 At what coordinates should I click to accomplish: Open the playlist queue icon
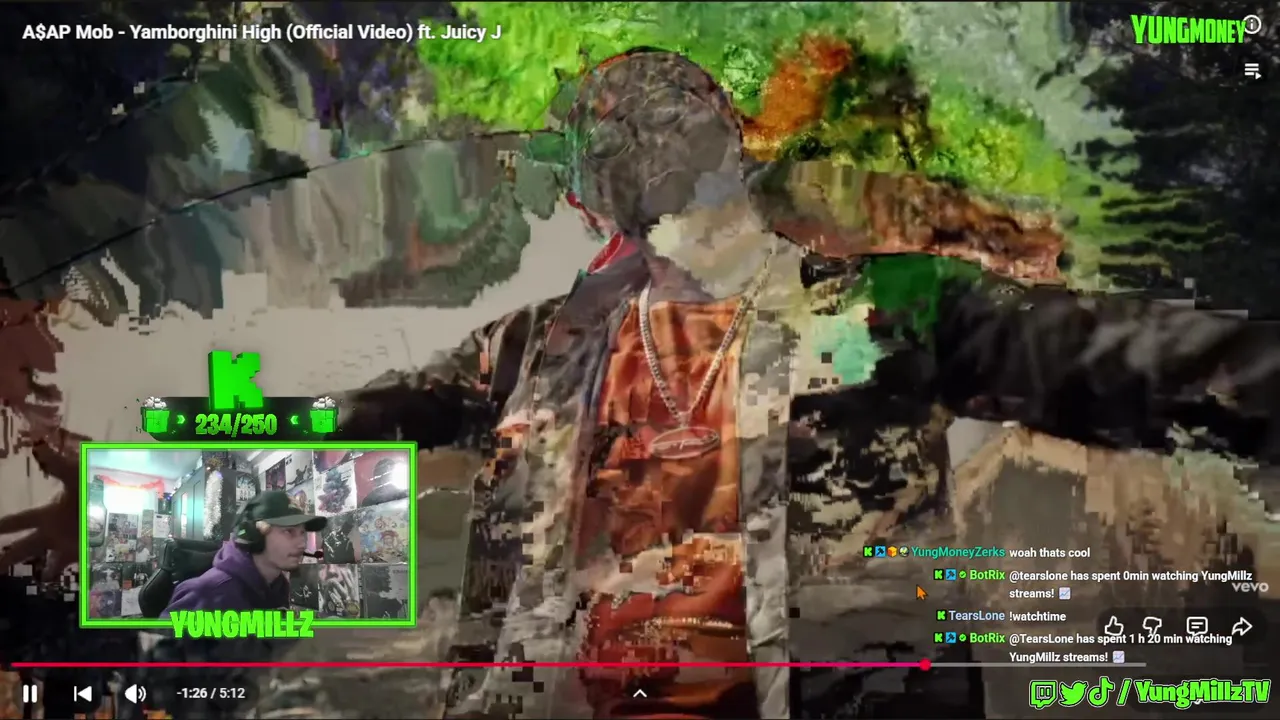(x=1252, y=70)
